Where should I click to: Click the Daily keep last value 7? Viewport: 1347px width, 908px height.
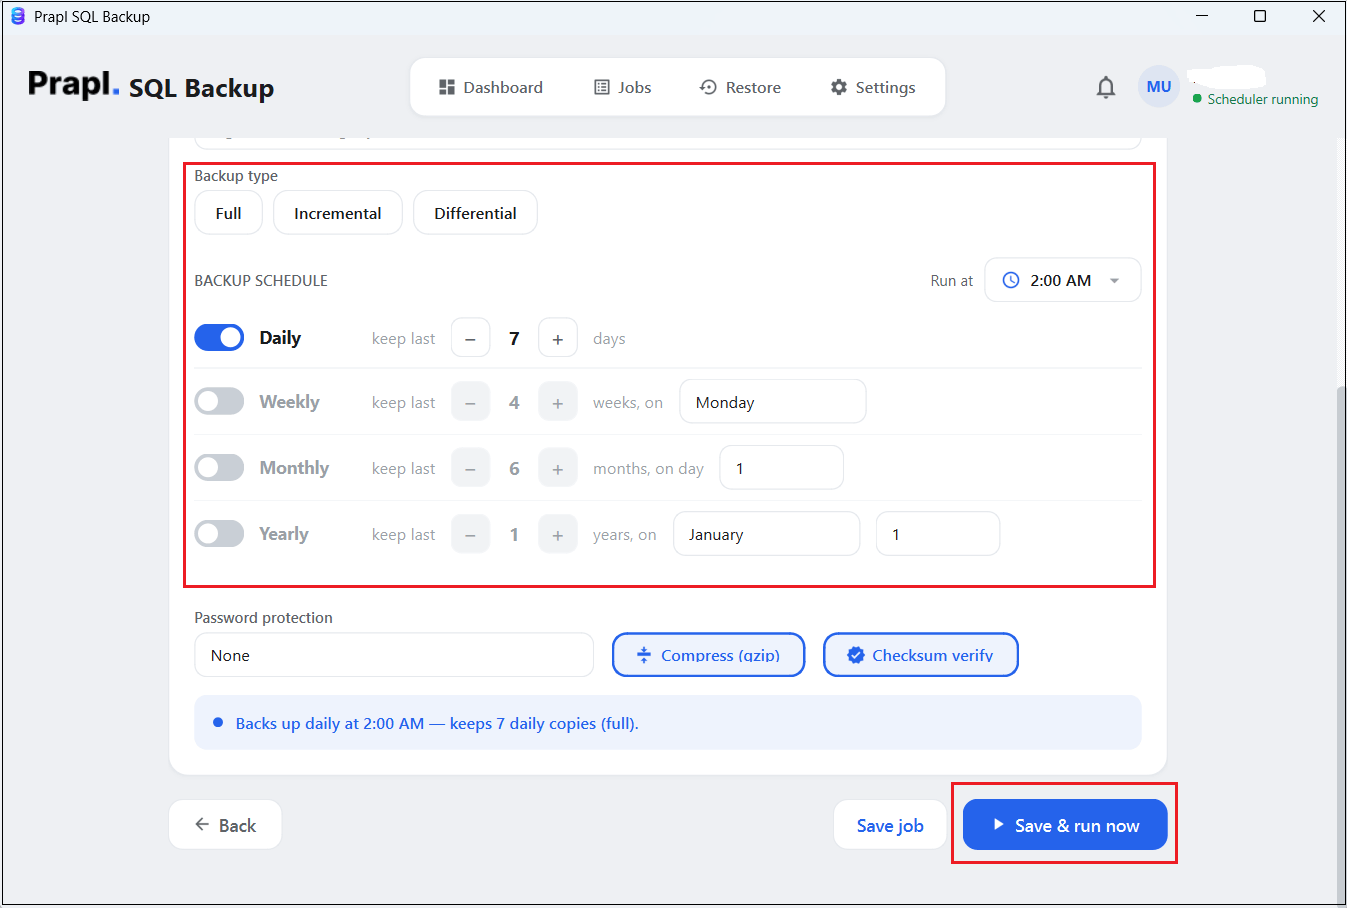(514, 338)
